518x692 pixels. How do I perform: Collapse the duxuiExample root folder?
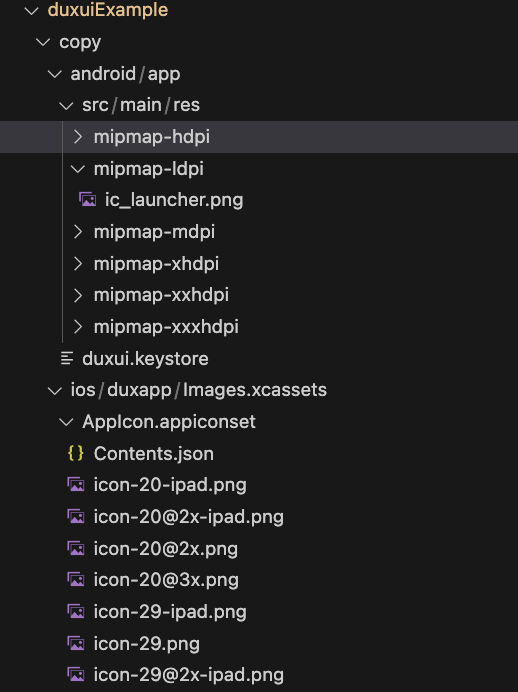point(32,11)
